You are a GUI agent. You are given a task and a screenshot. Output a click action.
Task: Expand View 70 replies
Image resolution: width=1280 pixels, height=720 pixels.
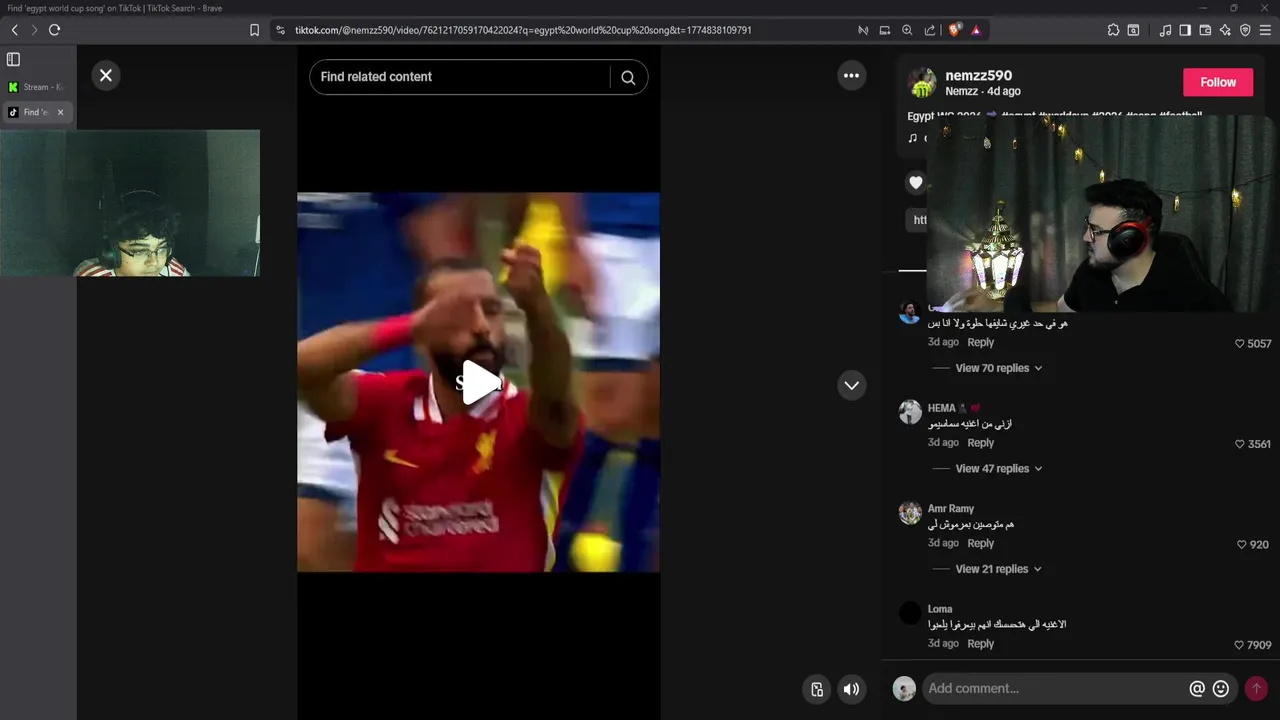tap(998, 368)
